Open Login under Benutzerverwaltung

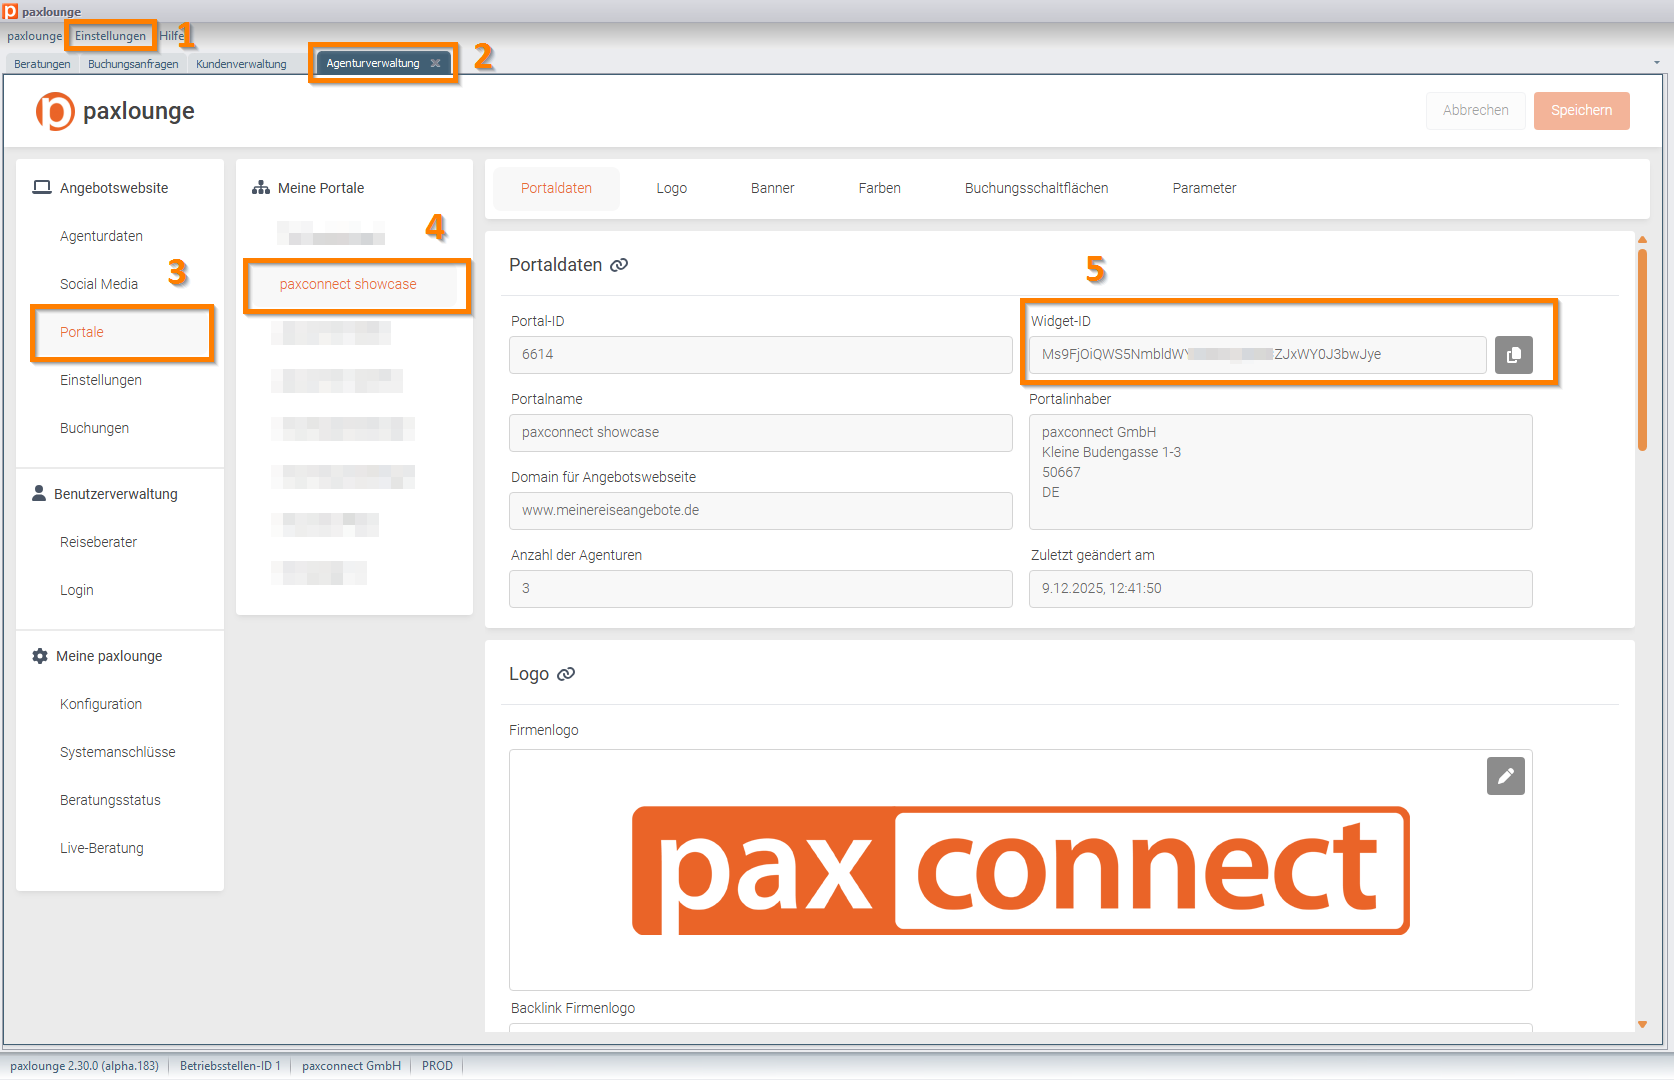coord(76,590)
